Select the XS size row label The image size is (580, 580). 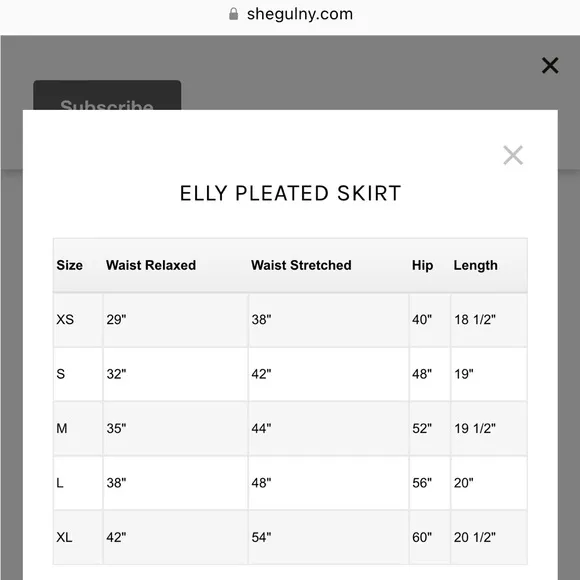pyautogui.click(x=65, y=320)
